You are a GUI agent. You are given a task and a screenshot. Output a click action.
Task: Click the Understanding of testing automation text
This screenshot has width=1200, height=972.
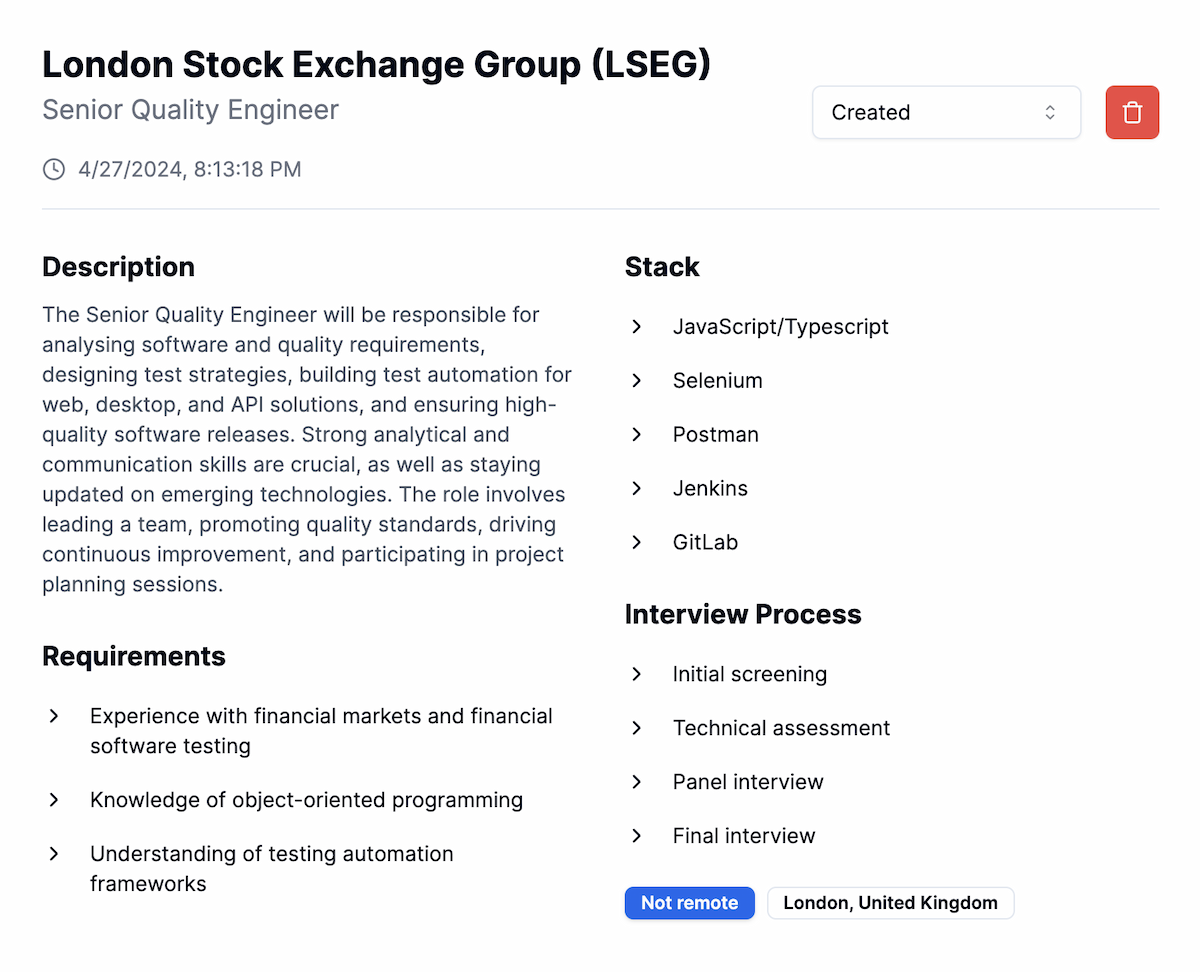point(272,869)
